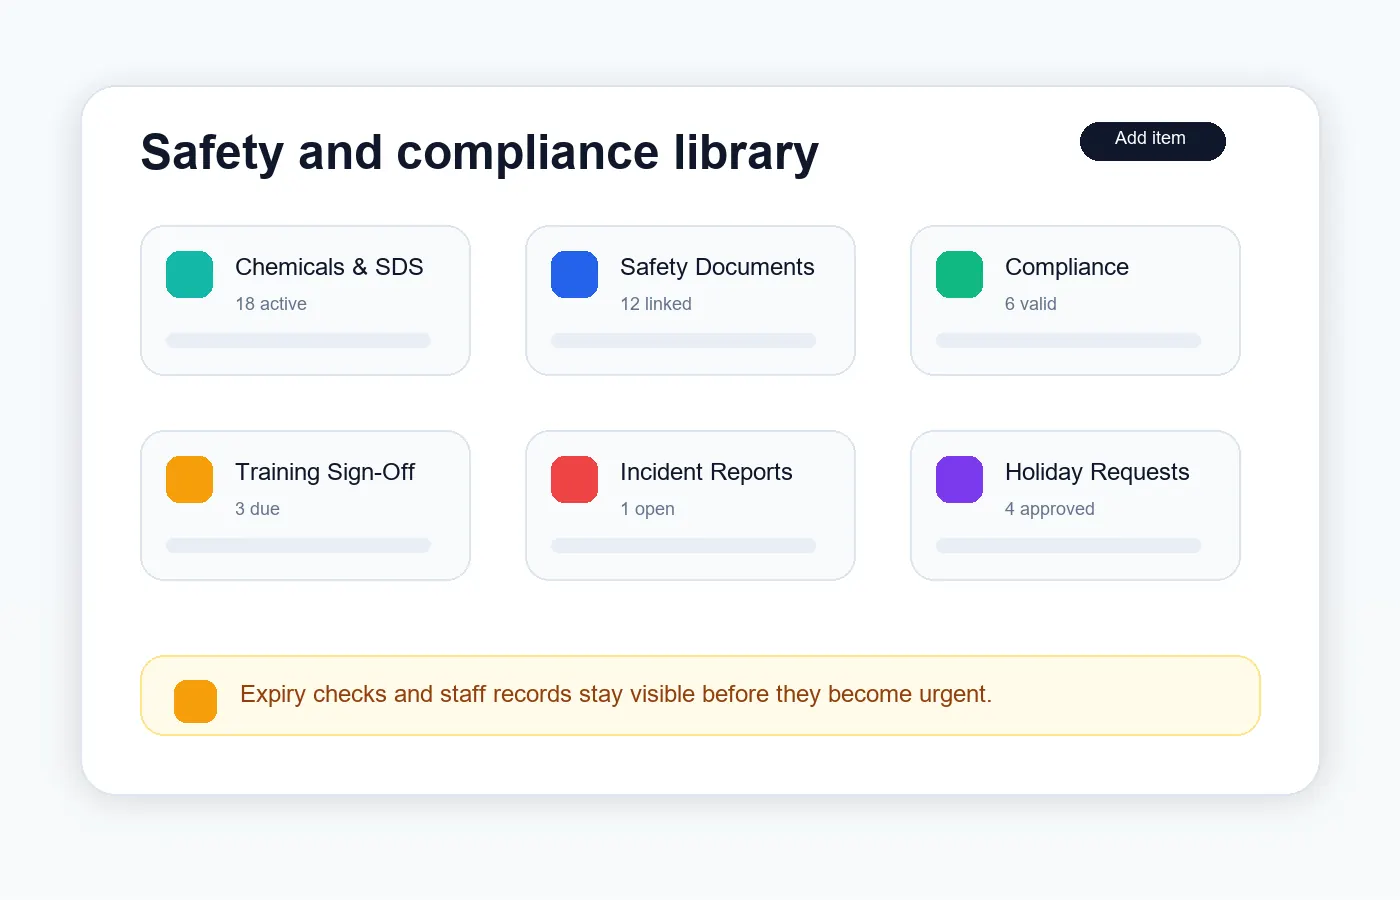The height and width of the screenshot is (900, 1400).
Task: Select the purple Holiday Requests icon
Action: pos(959,479)
